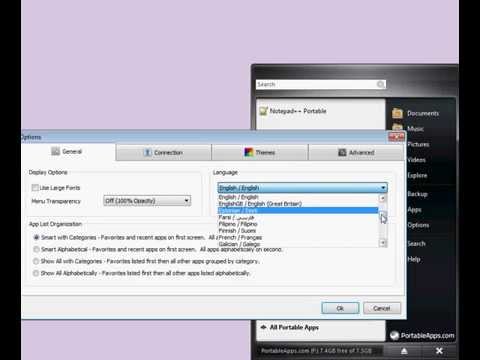Click Explore in PortableApps menu
480x360 pixels.
417,175
